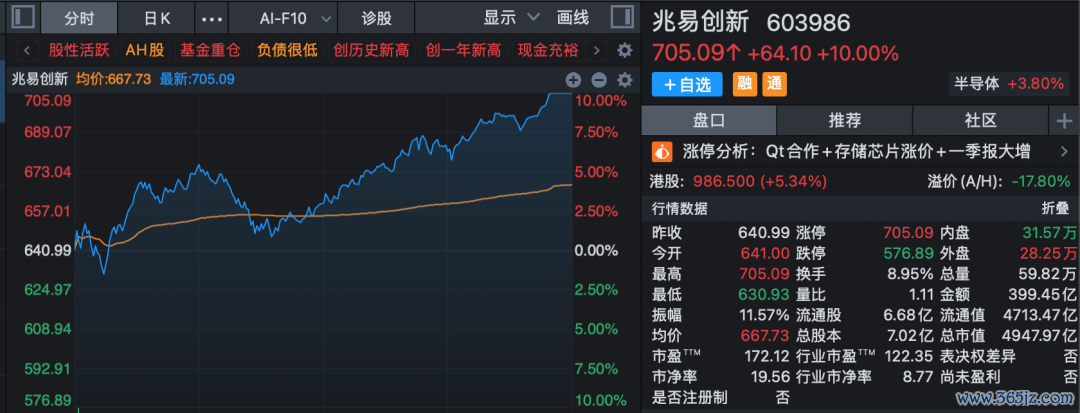This screenshot has height=413, width=1080.
Task: Click the 创历史新高 tag
Action: [371, 50]
